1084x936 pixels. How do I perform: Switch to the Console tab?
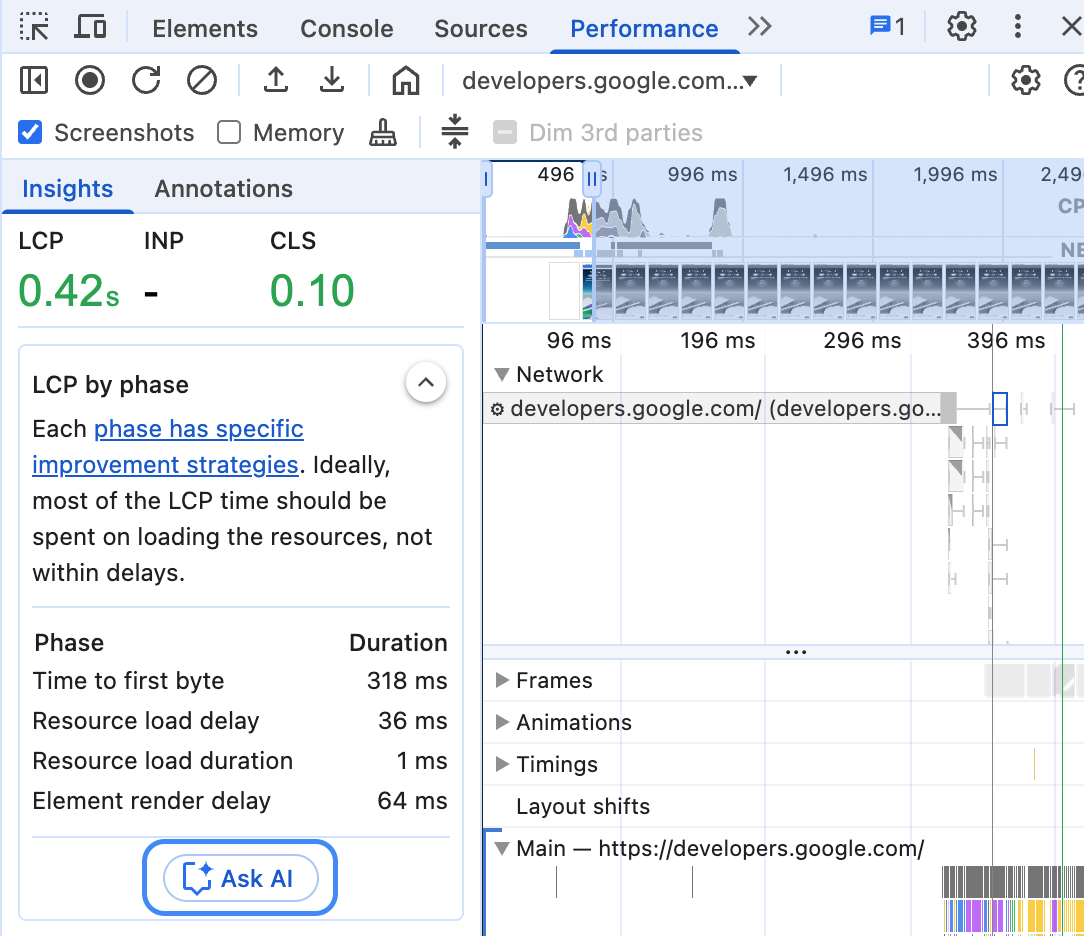coord(346,29)
